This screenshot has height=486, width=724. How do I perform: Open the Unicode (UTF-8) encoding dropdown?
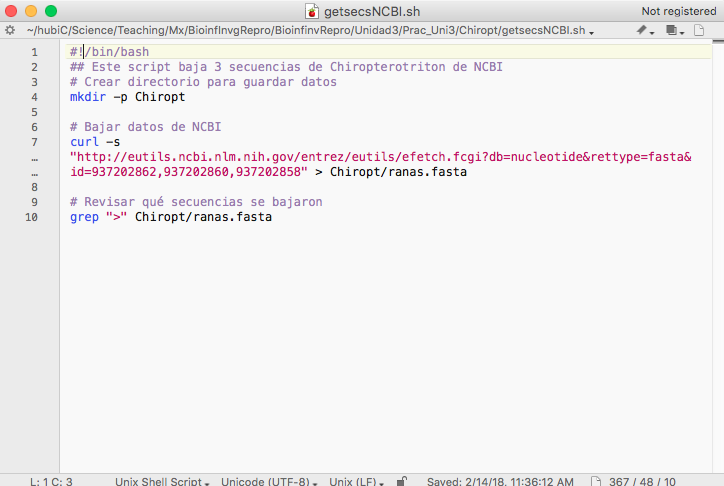[x=269, y=481]
